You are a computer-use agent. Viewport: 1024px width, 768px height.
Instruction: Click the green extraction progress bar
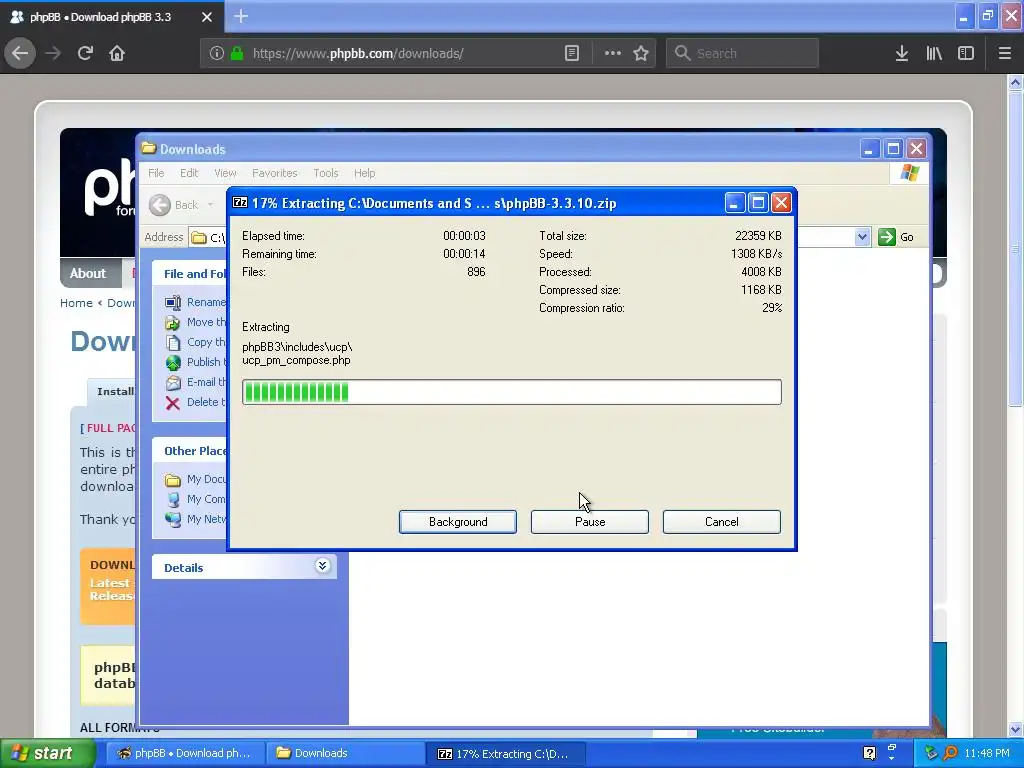[511, 392]
